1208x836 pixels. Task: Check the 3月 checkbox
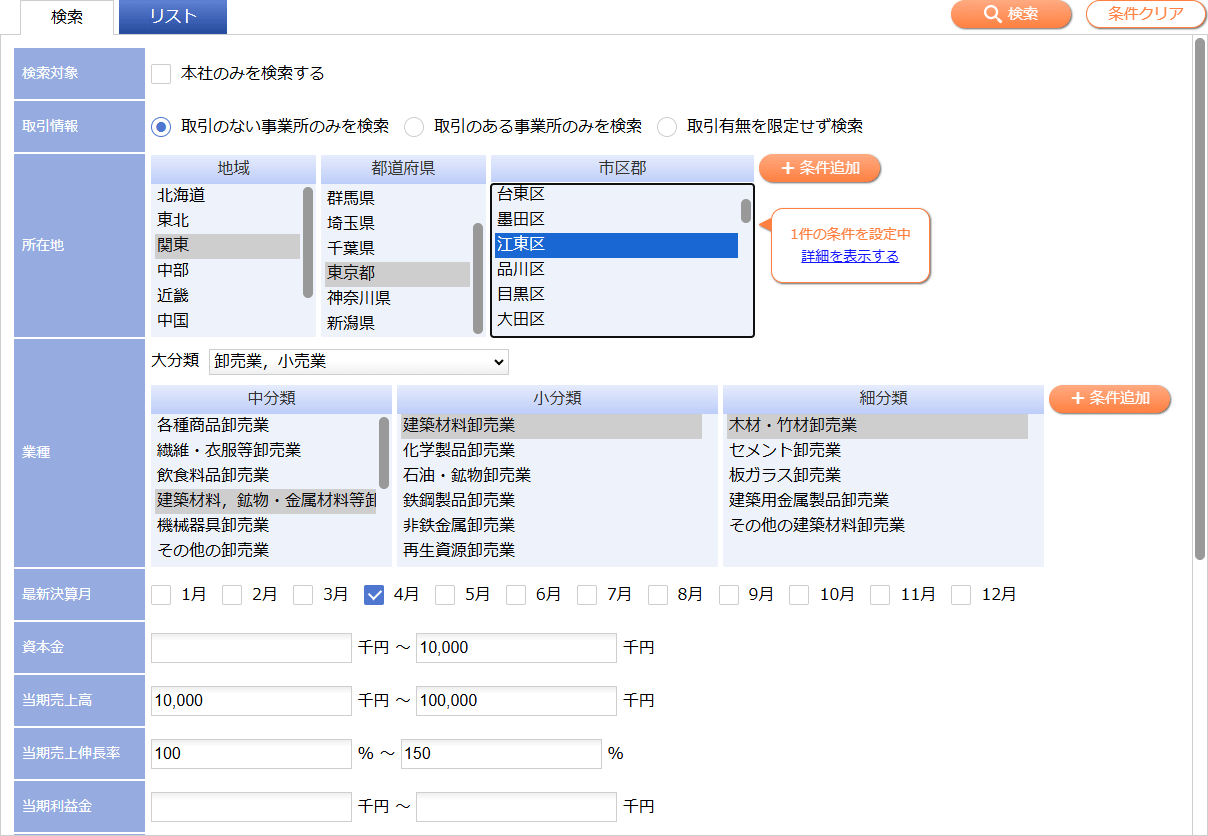tap(303, 595)
